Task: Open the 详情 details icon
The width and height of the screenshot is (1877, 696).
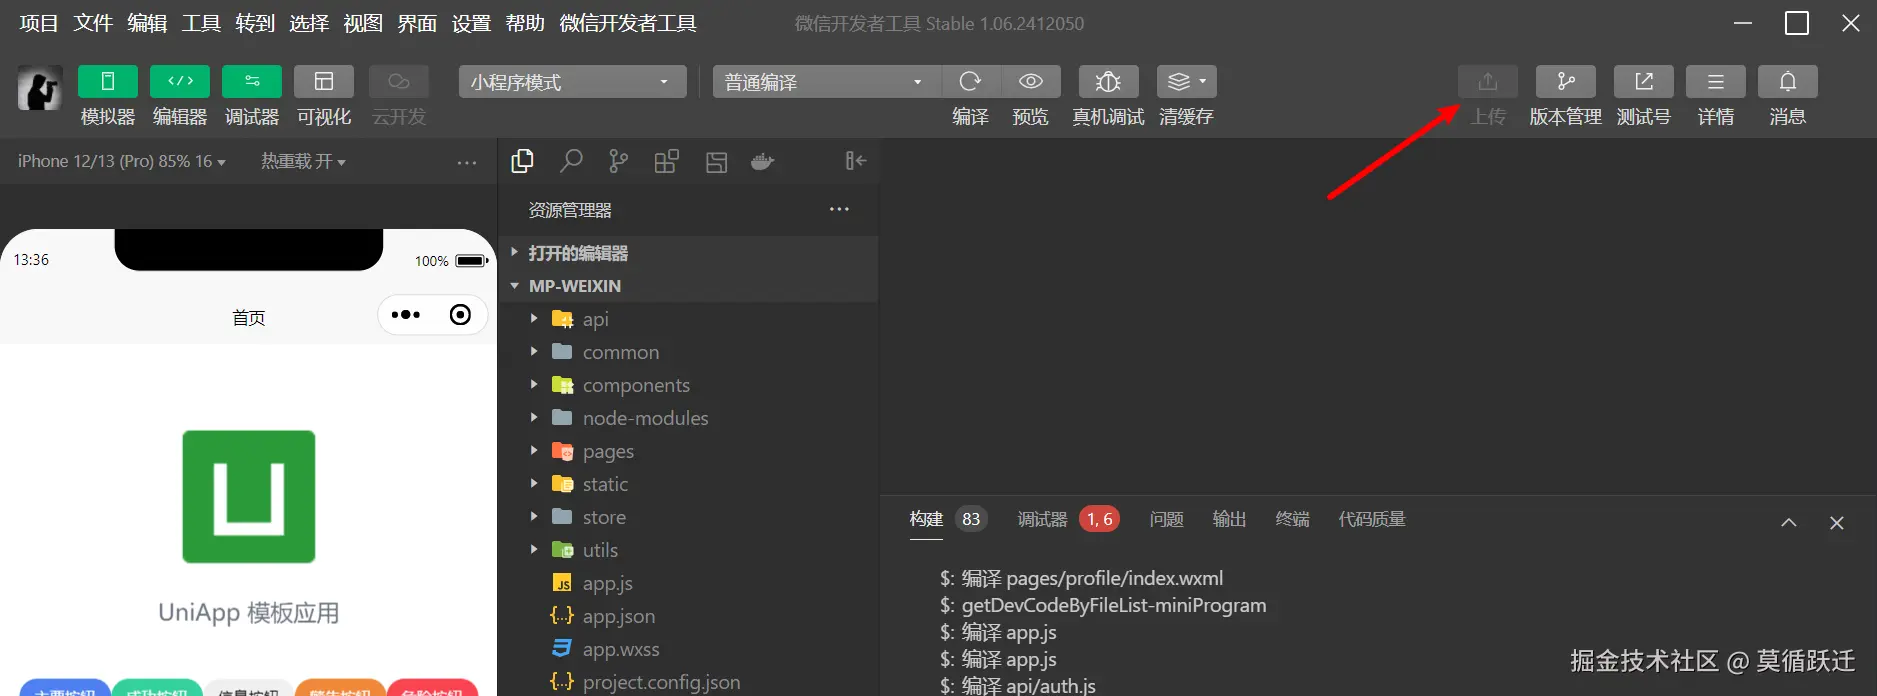Action: click(x=1716, y=81)
